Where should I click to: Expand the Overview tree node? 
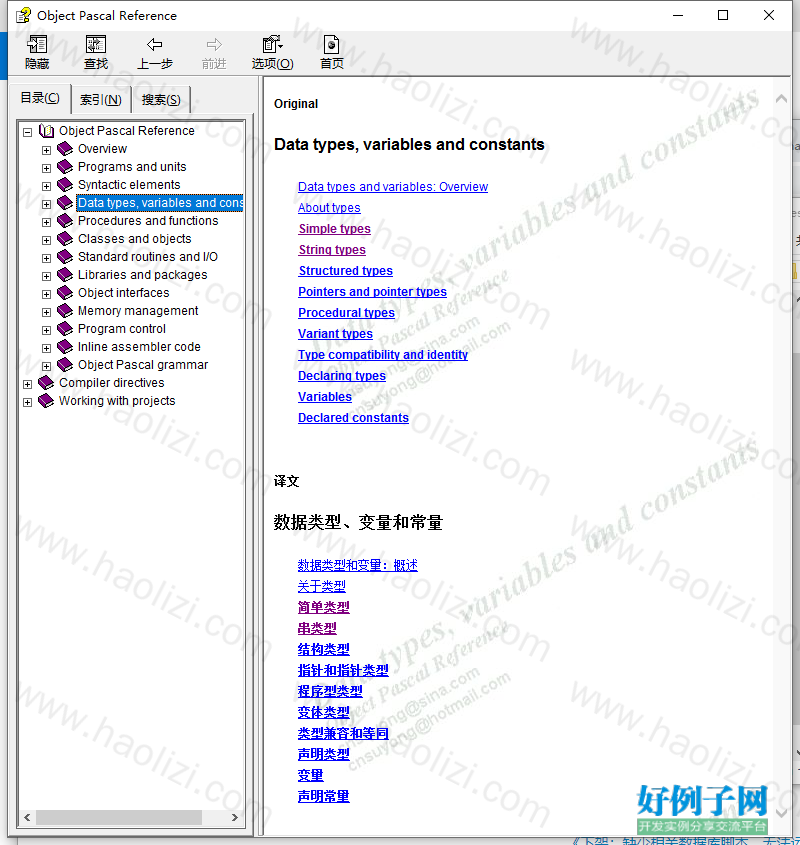click(46, 150)
